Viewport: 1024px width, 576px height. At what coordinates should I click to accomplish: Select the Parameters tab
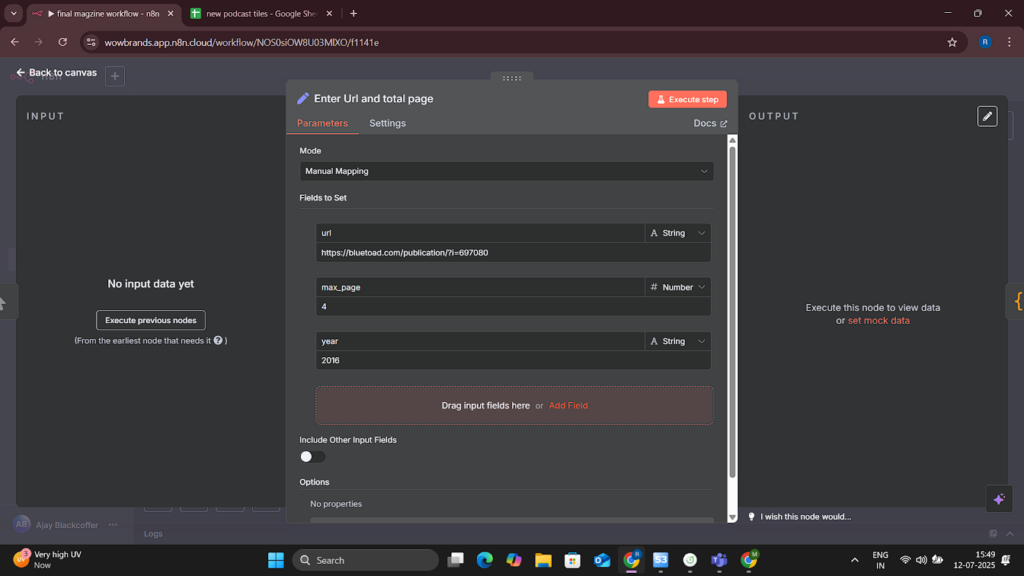coord(323,123)
